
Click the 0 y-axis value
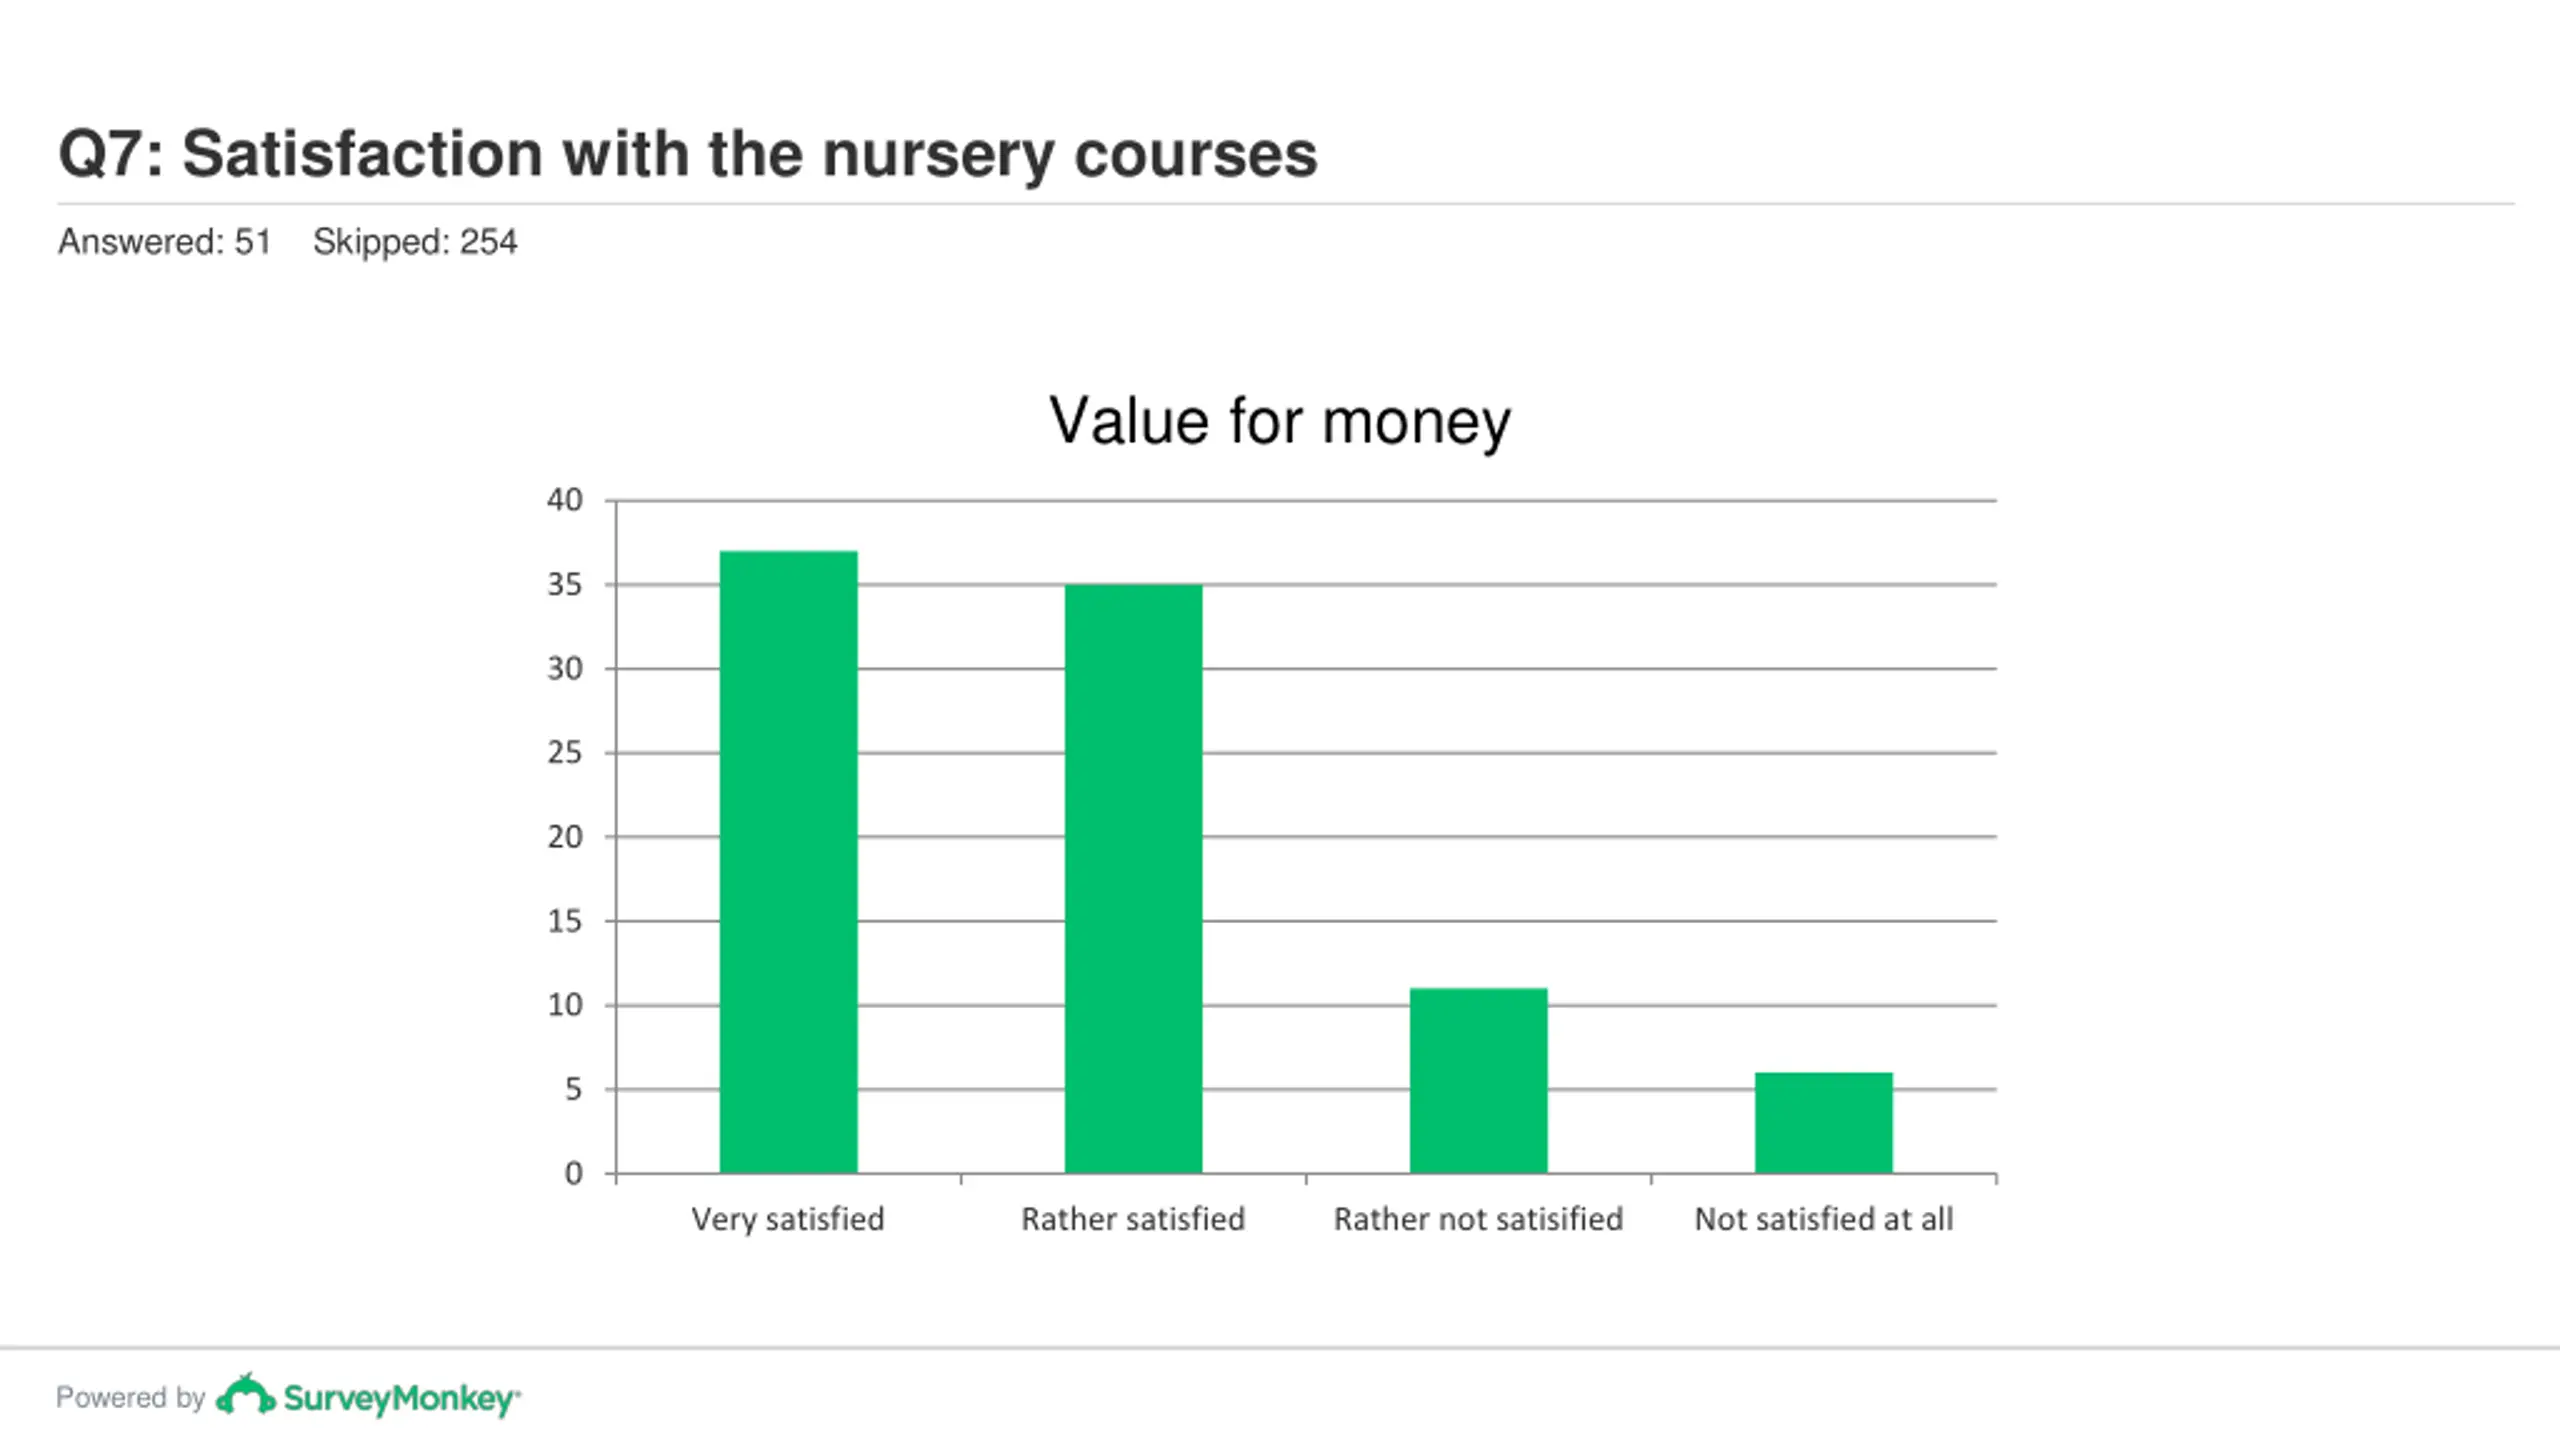573,1173
